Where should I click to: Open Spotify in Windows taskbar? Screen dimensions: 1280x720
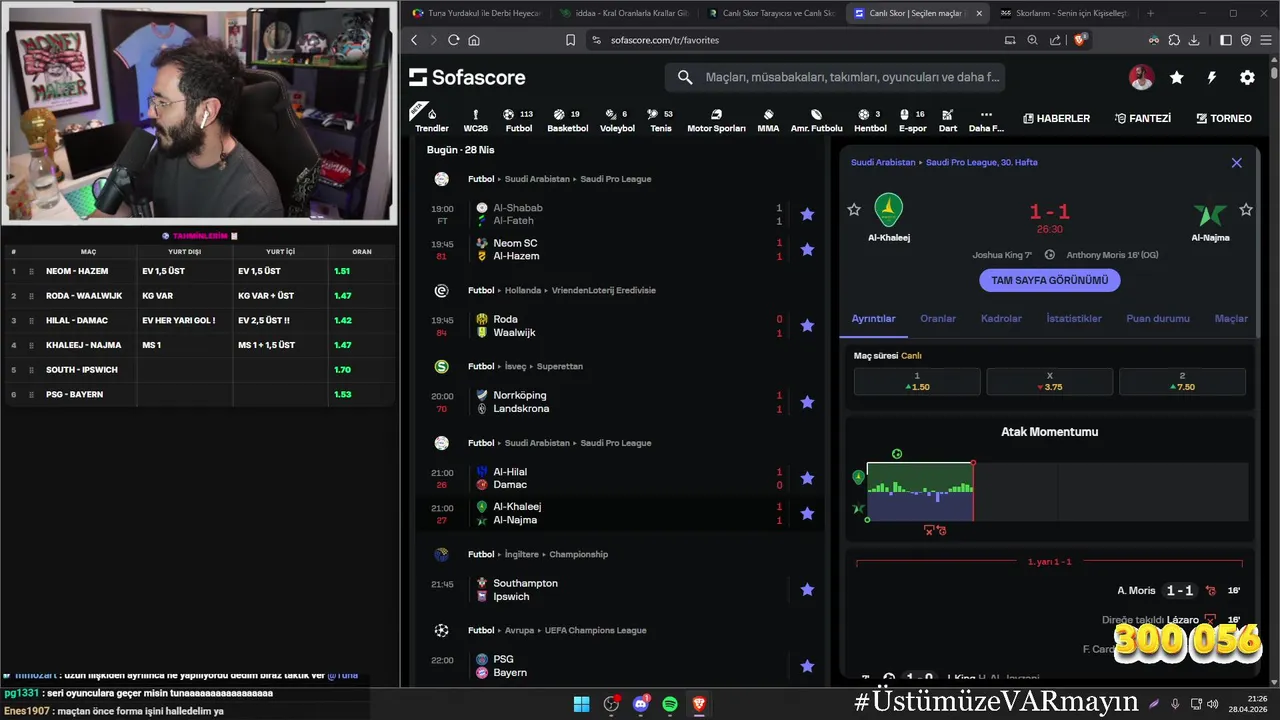point(670,704)
